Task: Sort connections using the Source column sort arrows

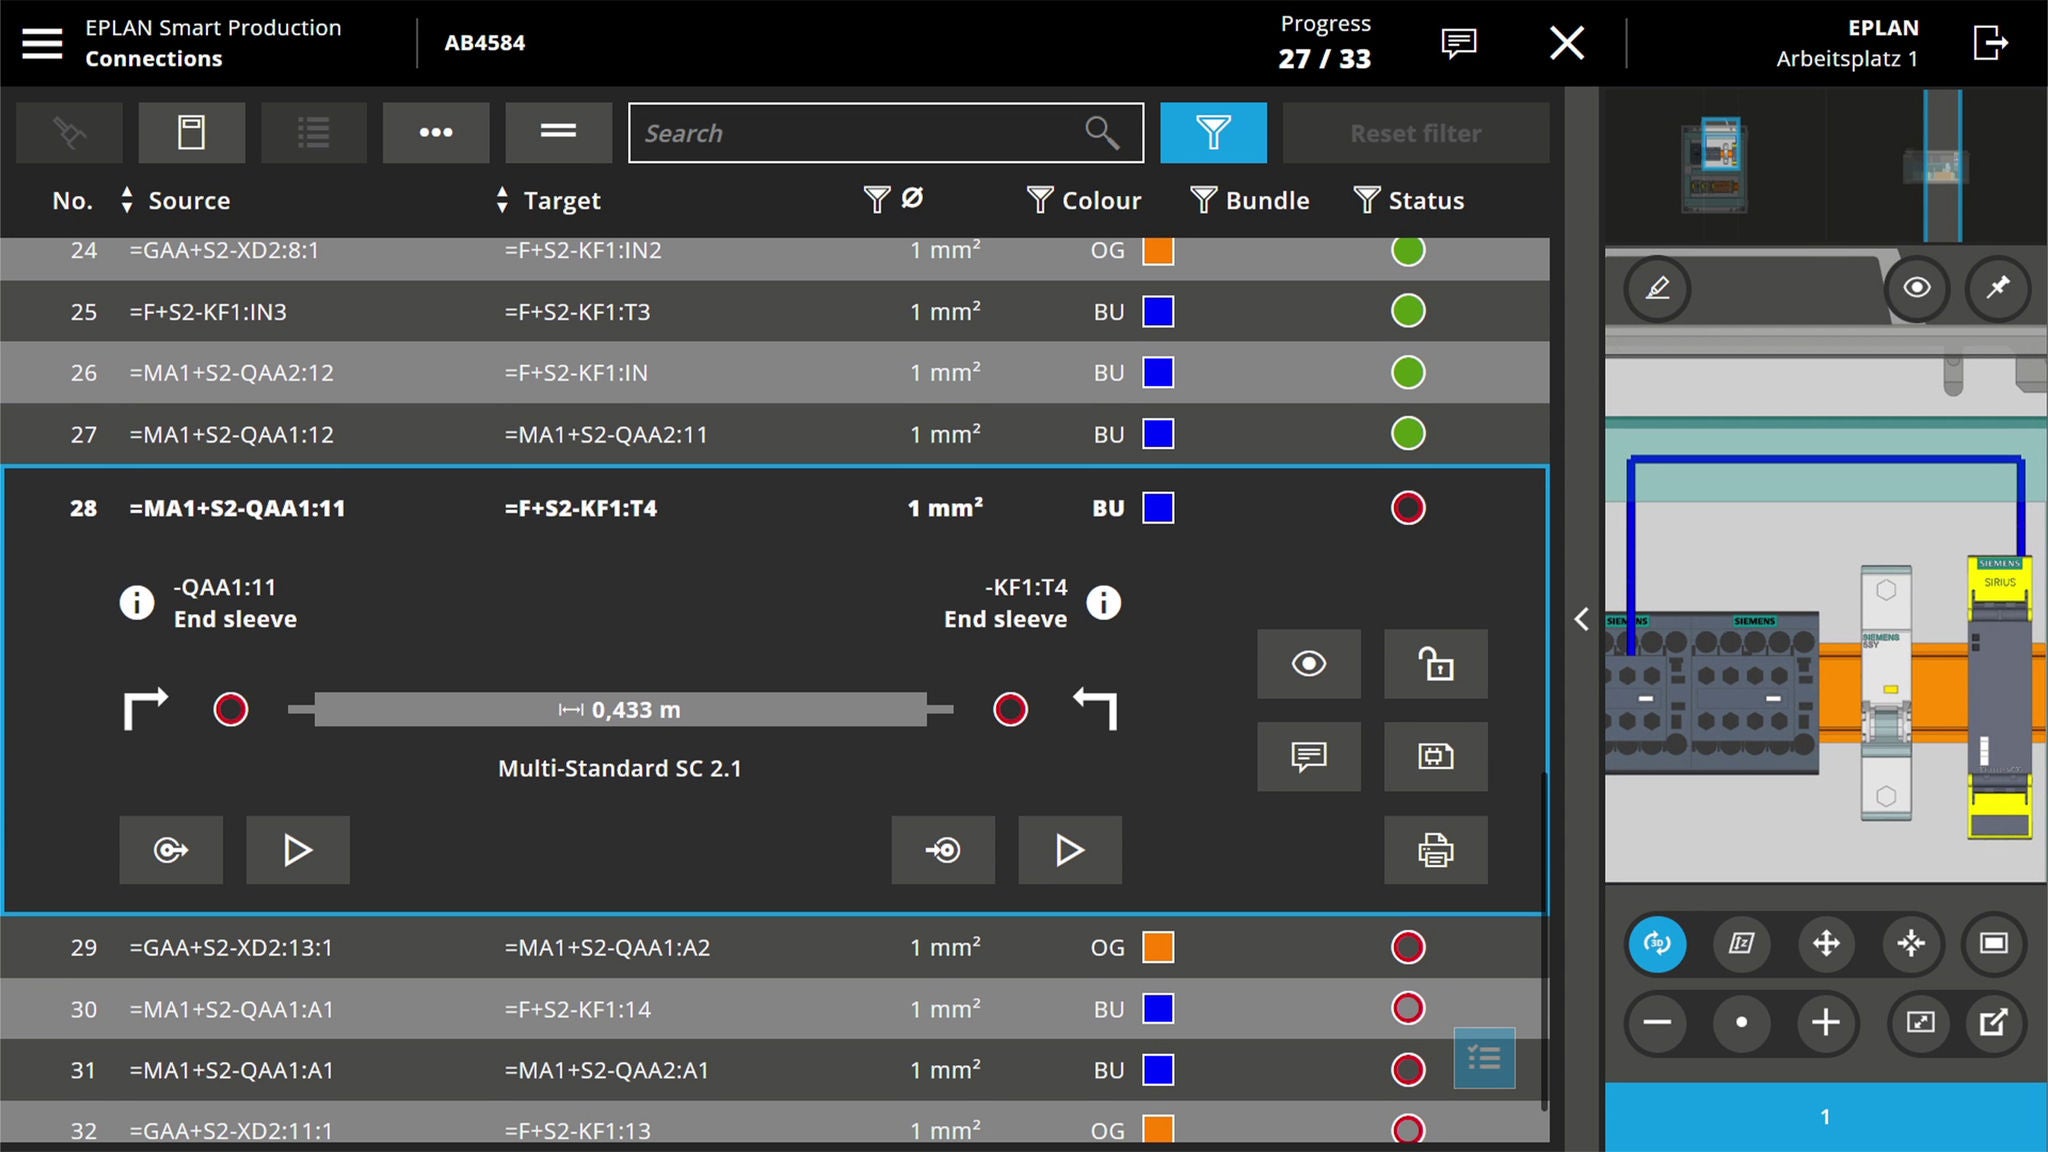Action: tap(126, 200)
